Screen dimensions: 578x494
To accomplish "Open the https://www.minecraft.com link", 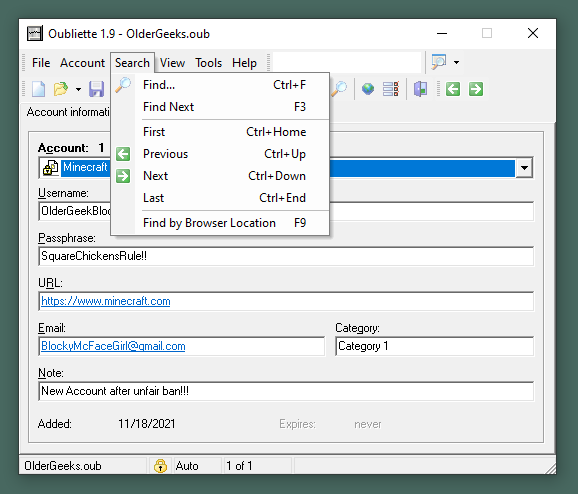I will (106, 301).
